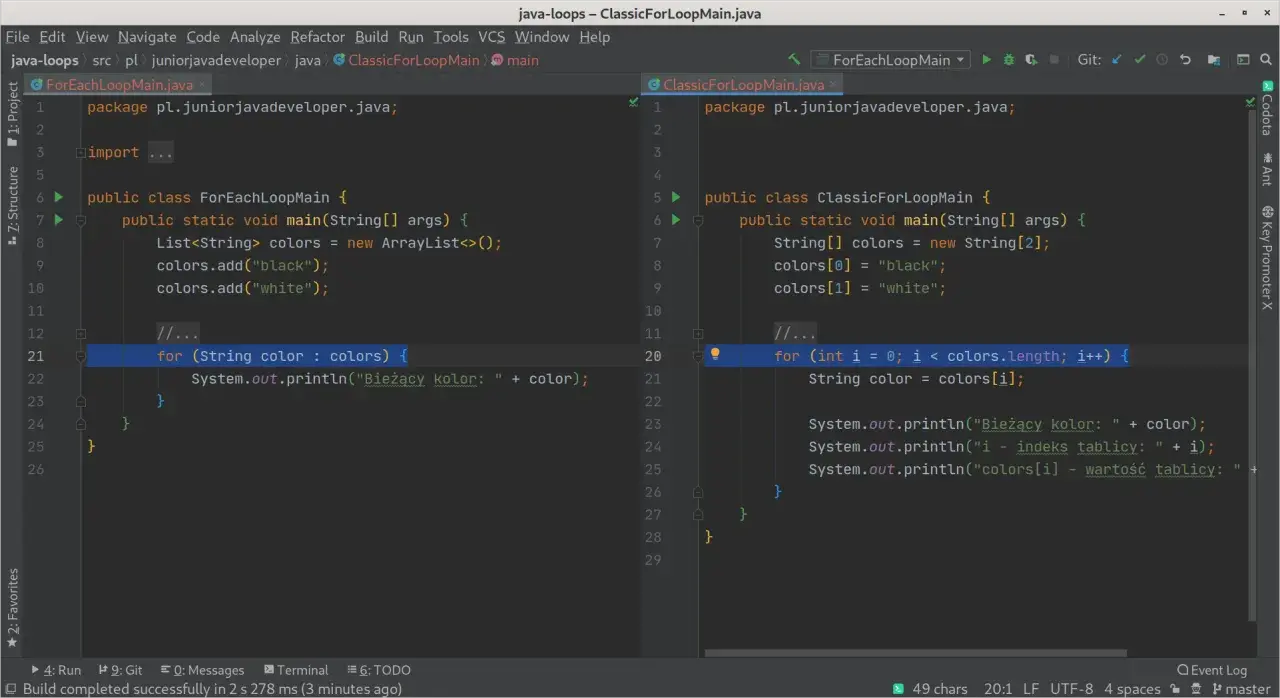Toggle the Ant side panel
The width and height of the screenshot is (1280, 698).
(x=1267, y=170)
